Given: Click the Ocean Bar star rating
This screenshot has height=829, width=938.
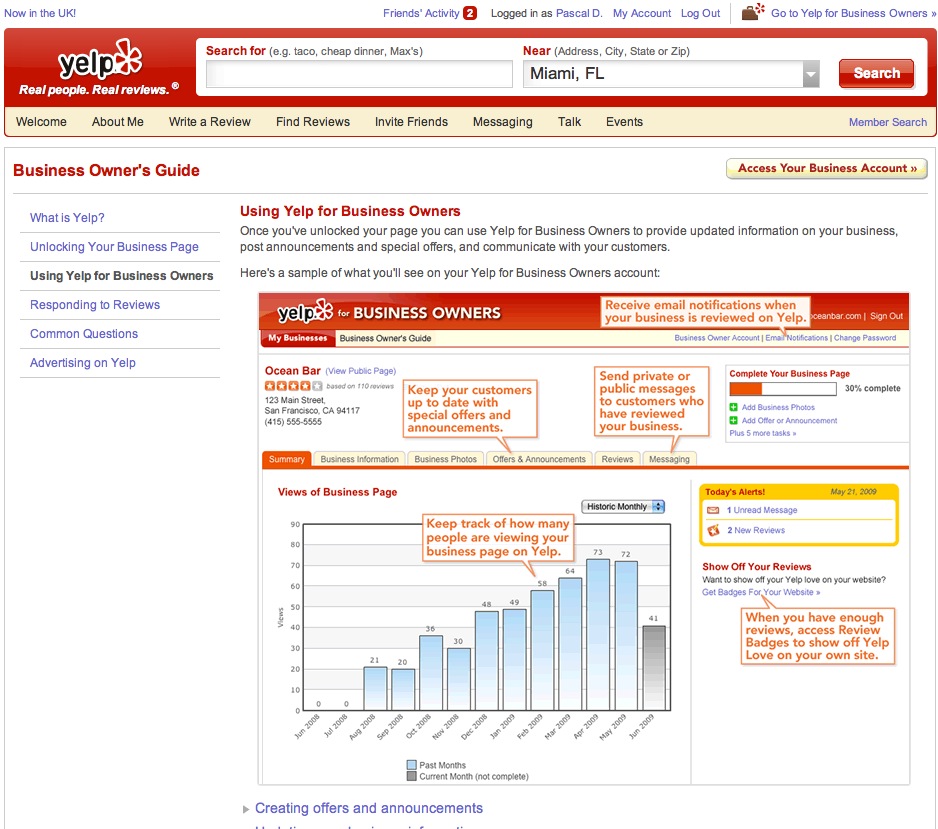Looking at the screenshot, I should (293, 386).
